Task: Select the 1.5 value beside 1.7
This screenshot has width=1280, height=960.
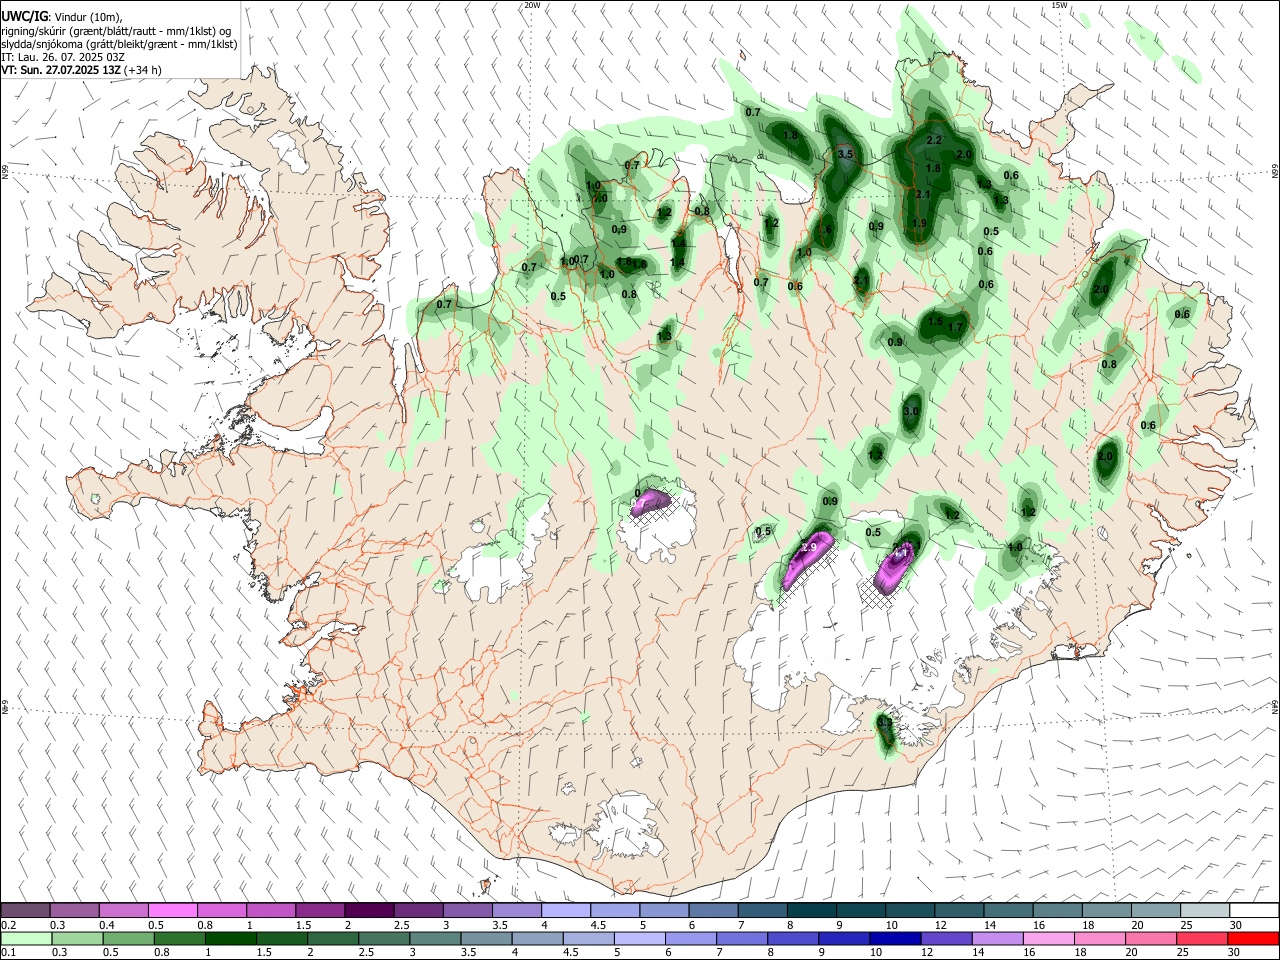Action: (936, 321)
